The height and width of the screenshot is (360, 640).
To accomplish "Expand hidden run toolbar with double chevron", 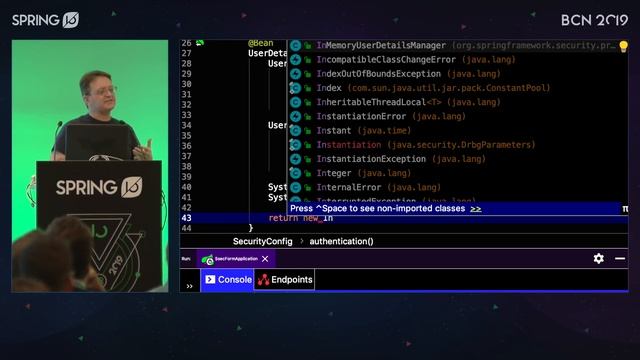I will pyautogui.click(x=189, y=286).
